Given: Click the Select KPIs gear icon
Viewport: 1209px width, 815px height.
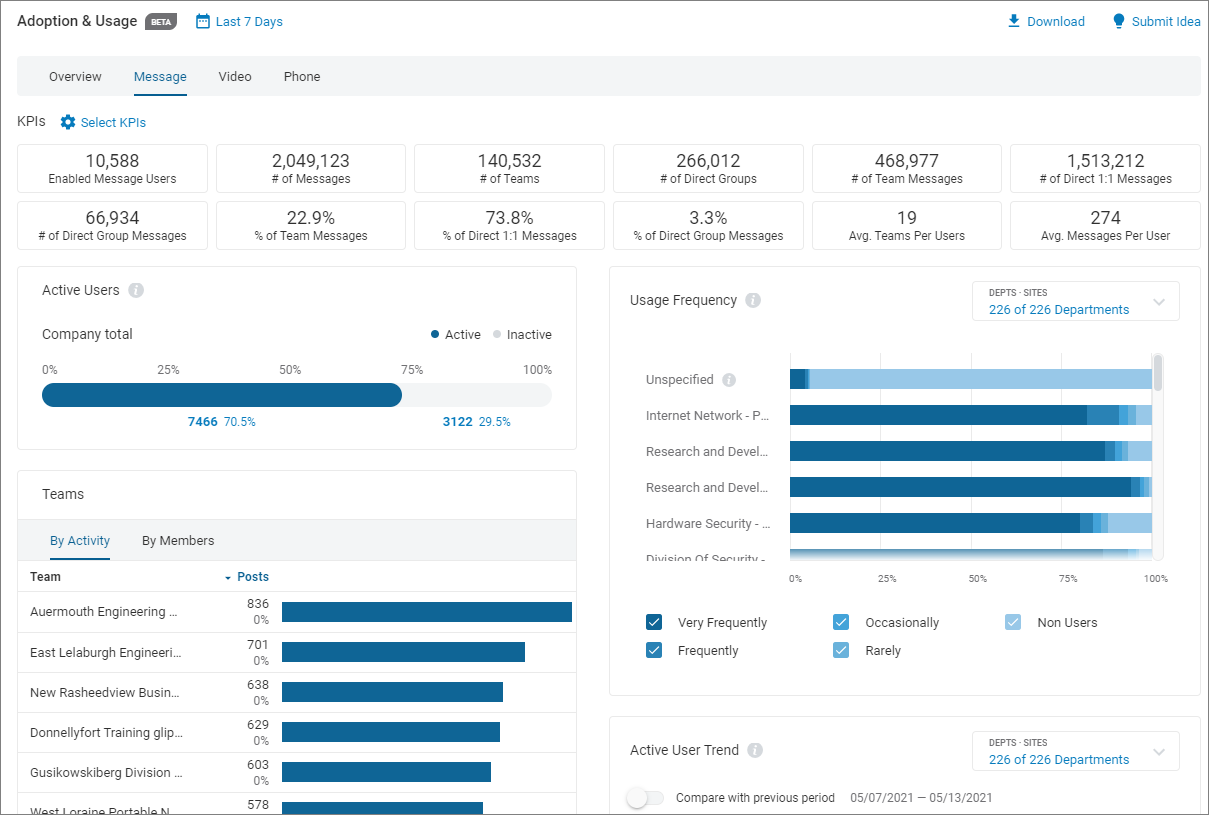Looking at the screenshot, I should point(67,122).
